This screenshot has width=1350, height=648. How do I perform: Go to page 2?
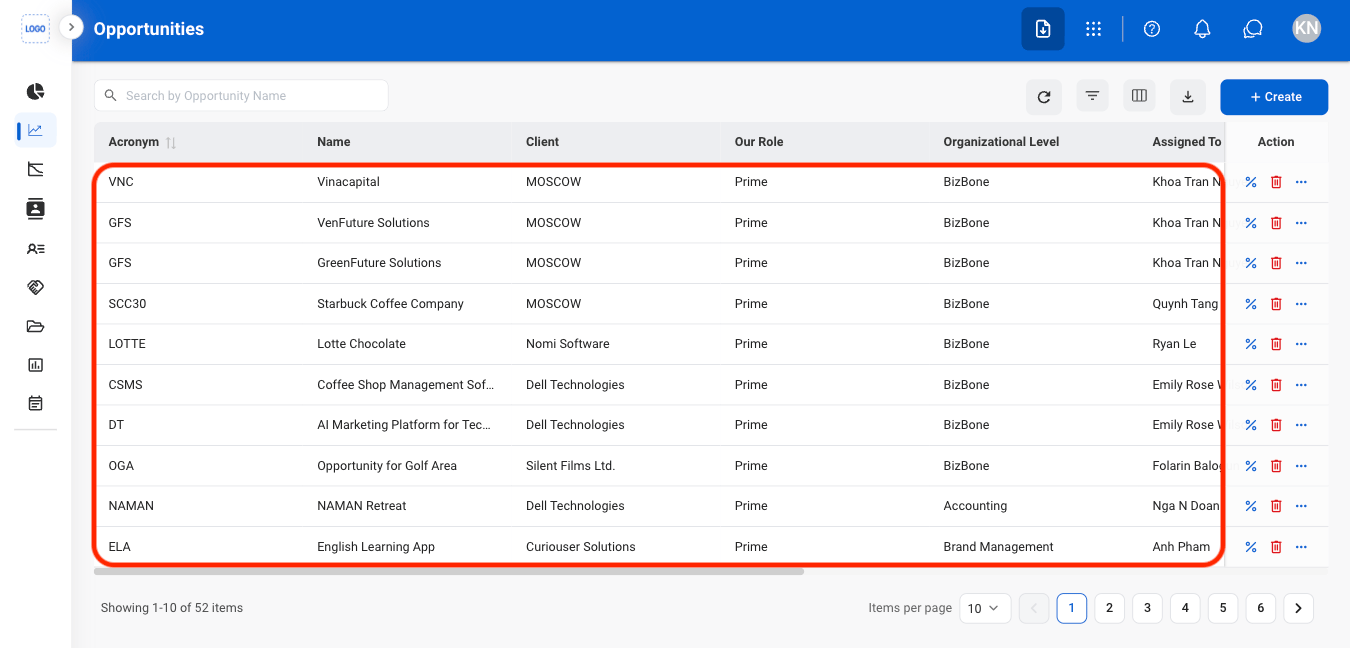click(1109, 608)
